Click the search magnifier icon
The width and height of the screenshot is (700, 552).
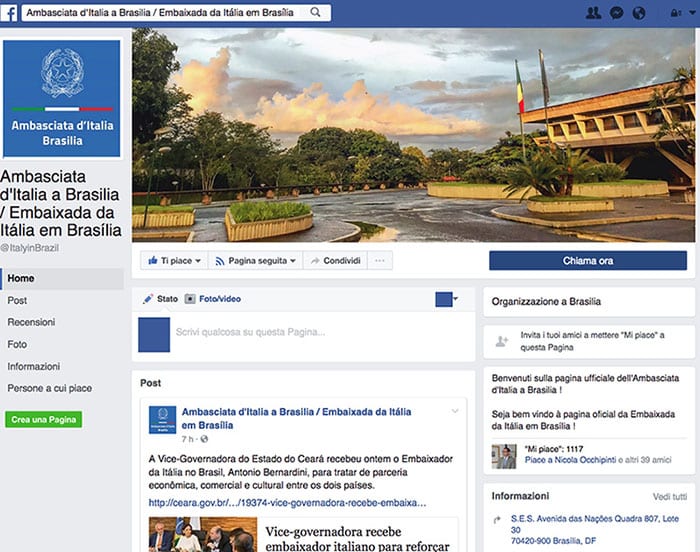click(x=315, y=13)
